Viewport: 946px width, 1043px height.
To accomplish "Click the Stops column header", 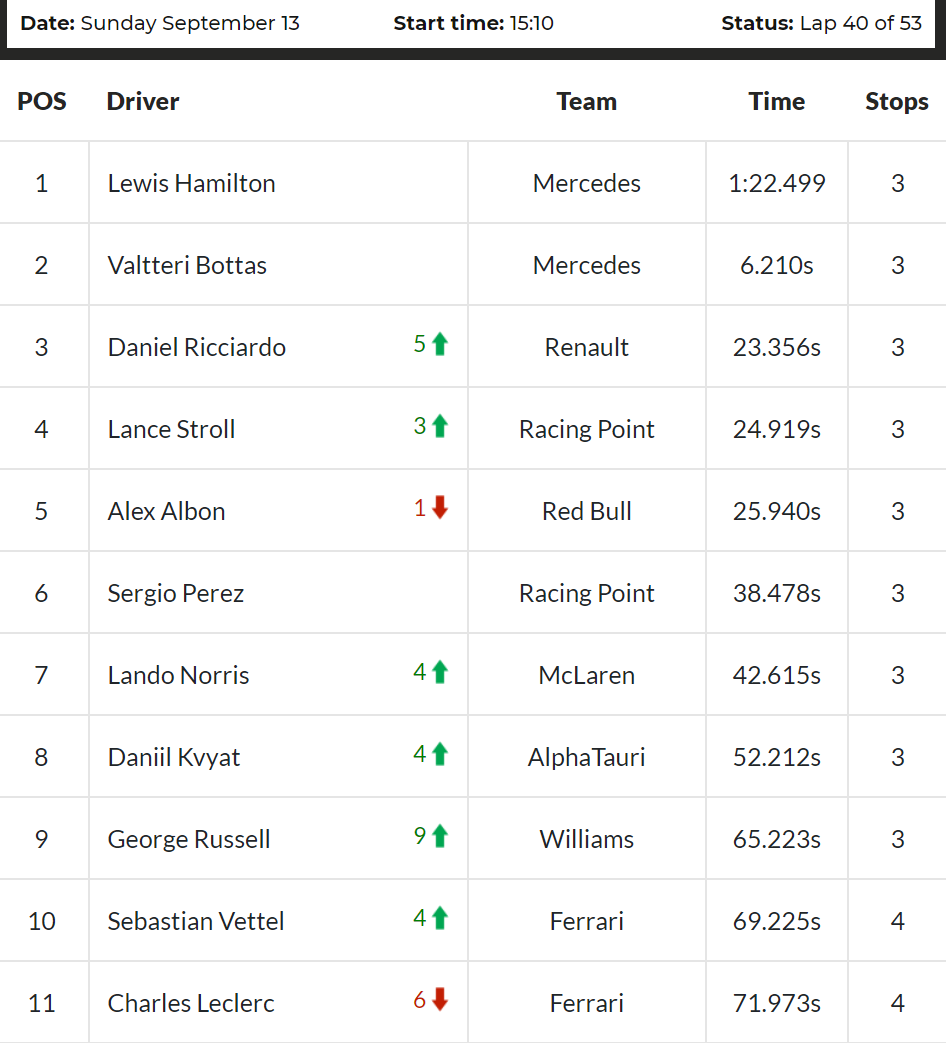I will 897,101.
